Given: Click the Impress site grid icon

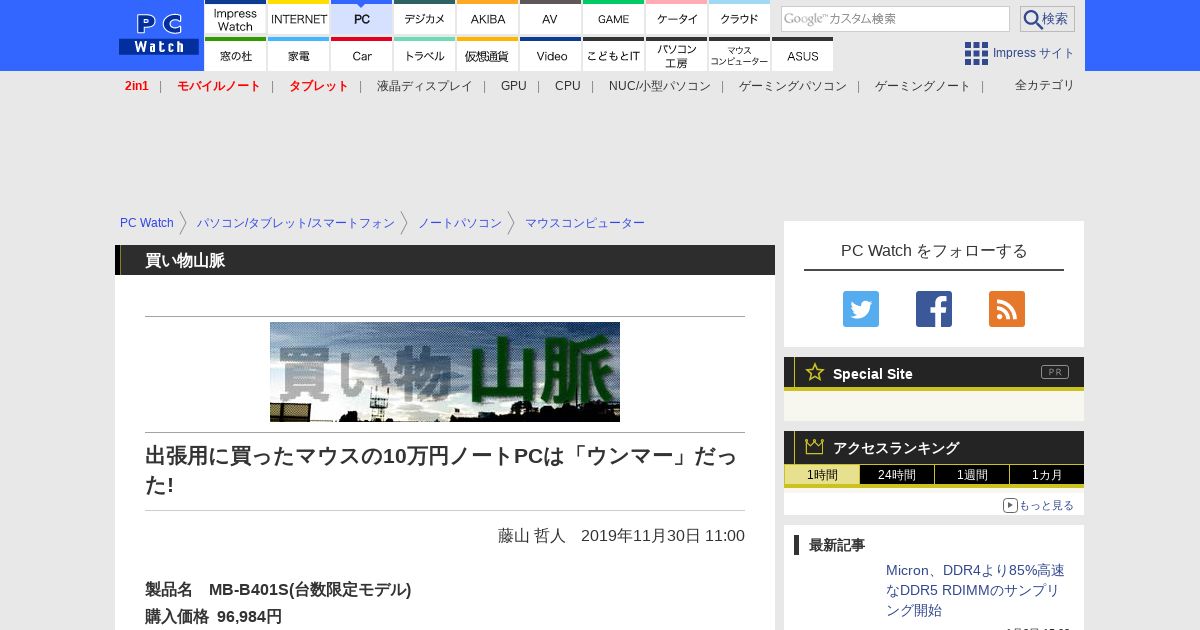Looking at the screenshot, I should click(976, 53).
